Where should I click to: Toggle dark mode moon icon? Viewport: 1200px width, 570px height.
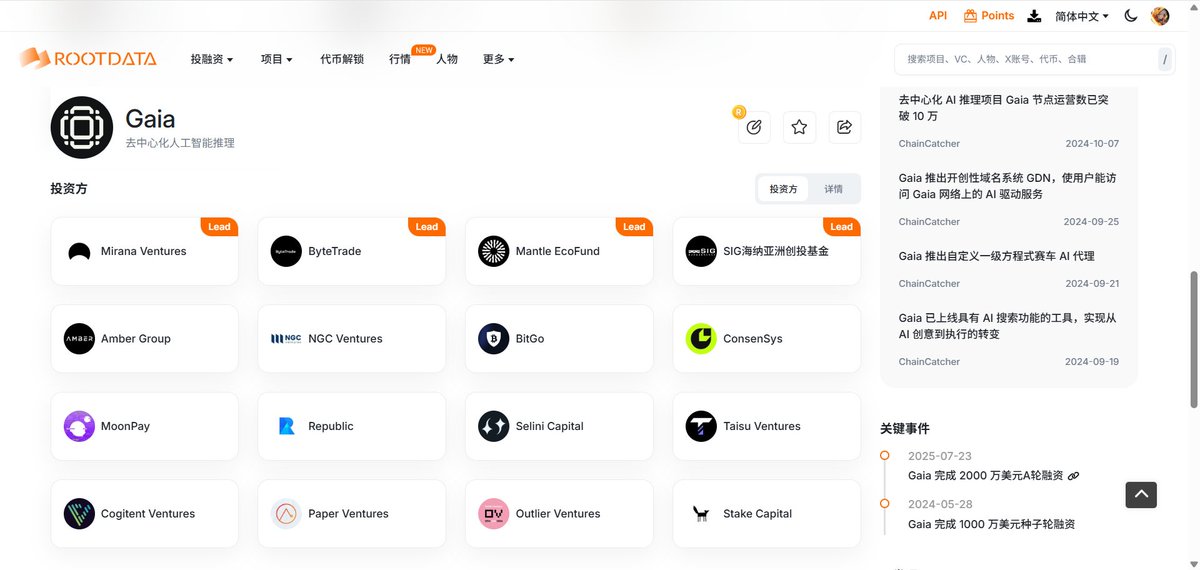[1131, 16]
